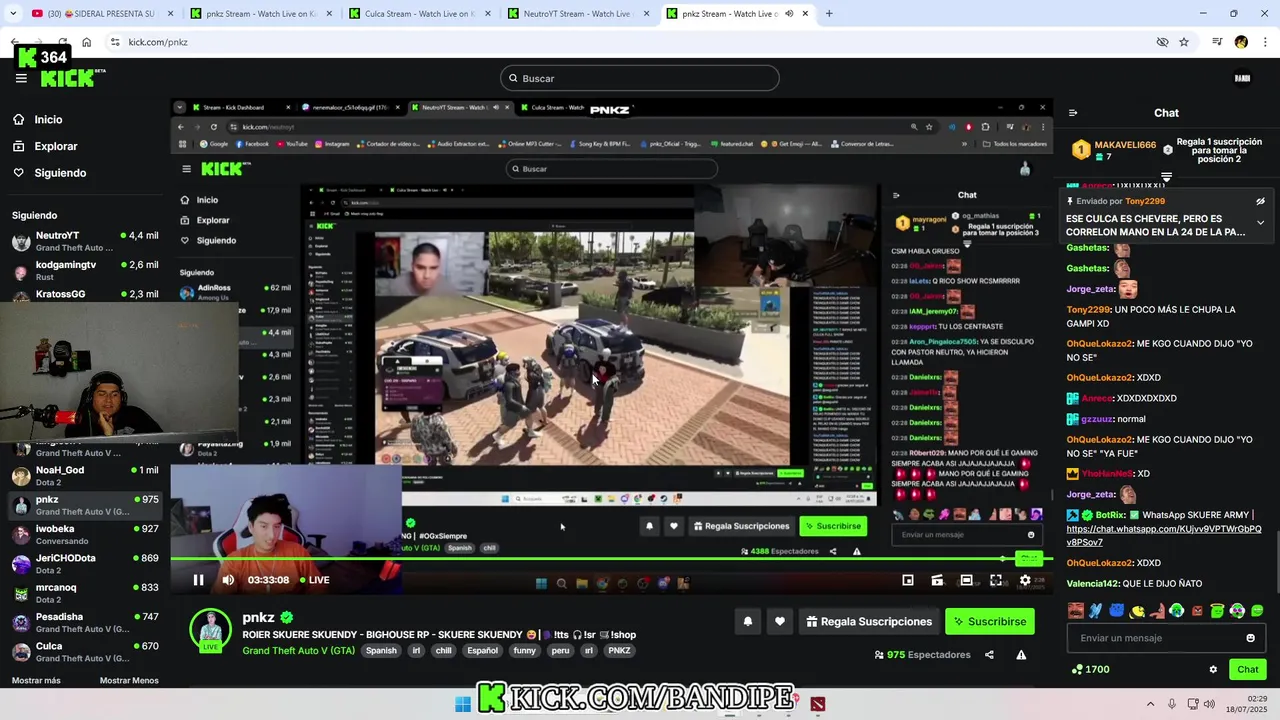Expand the gift leaderboard handle under MAKAVELI666
Viewport: 1280px width, 720px height.
coord(1166,177)
